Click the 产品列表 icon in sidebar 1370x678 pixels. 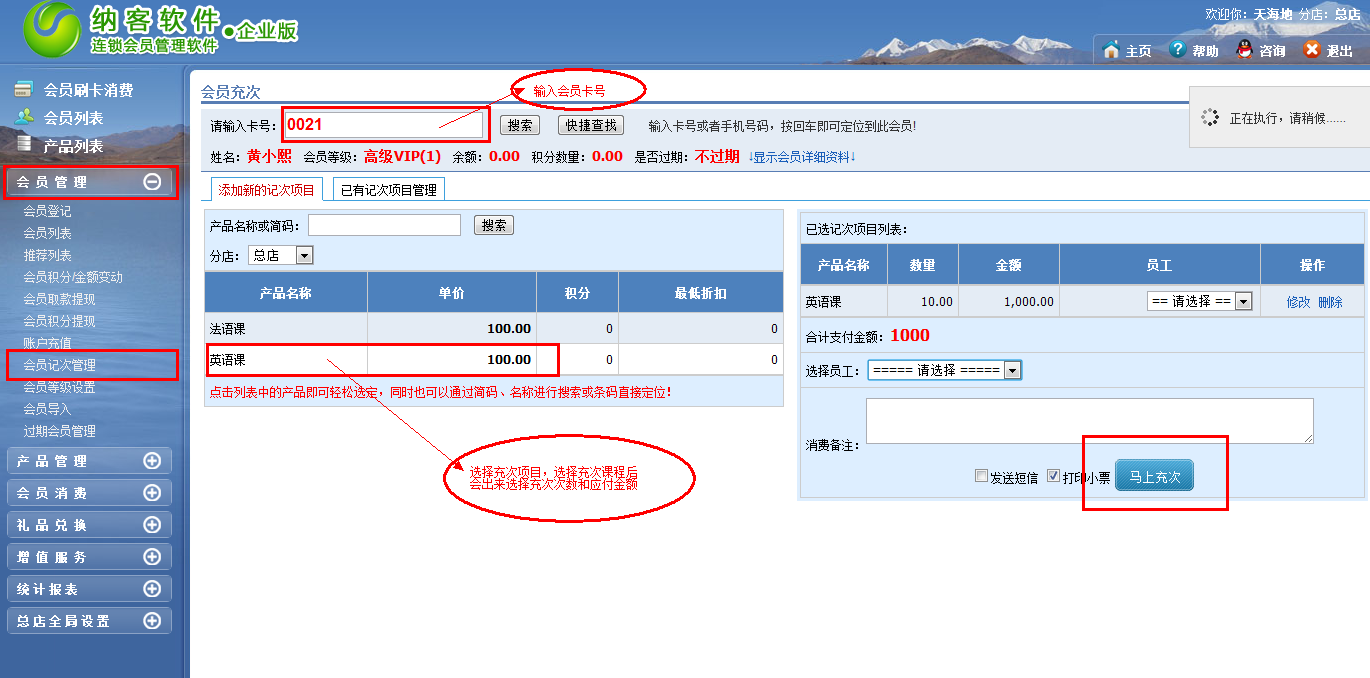(24, 145)
